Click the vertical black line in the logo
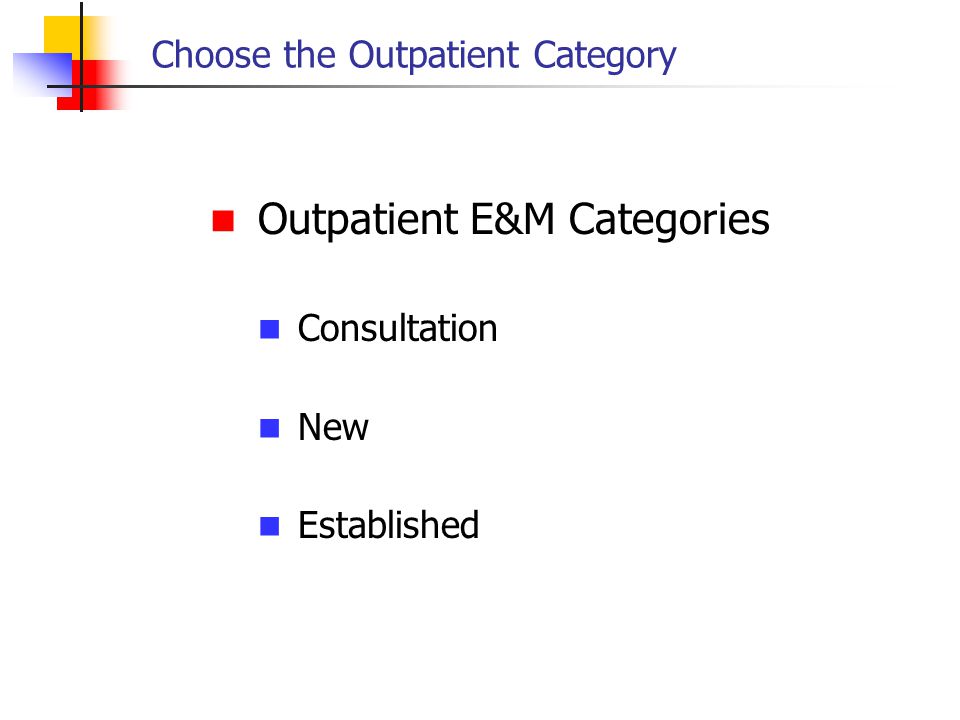This screenshot has height=720, width=960. point(81,57)
